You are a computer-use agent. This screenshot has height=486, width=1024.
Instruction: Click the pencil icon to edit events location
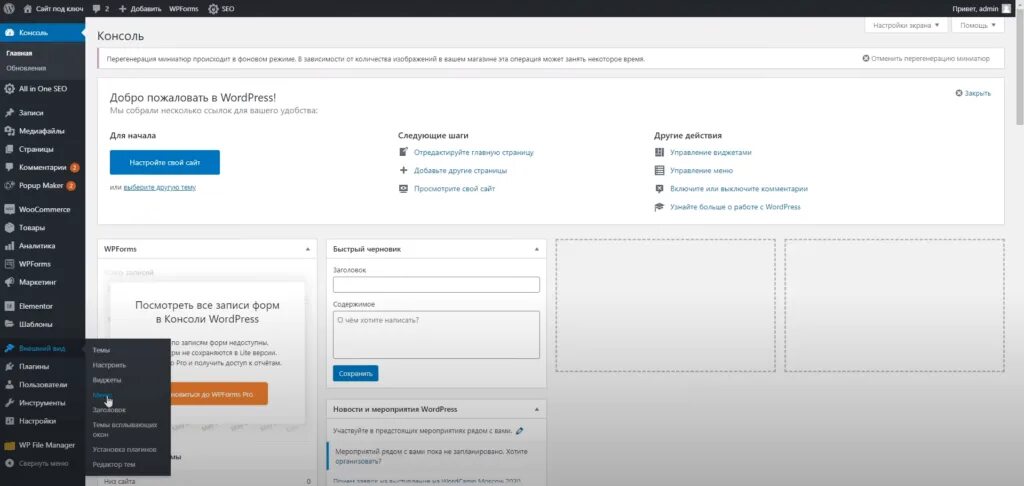click(520, 431)
